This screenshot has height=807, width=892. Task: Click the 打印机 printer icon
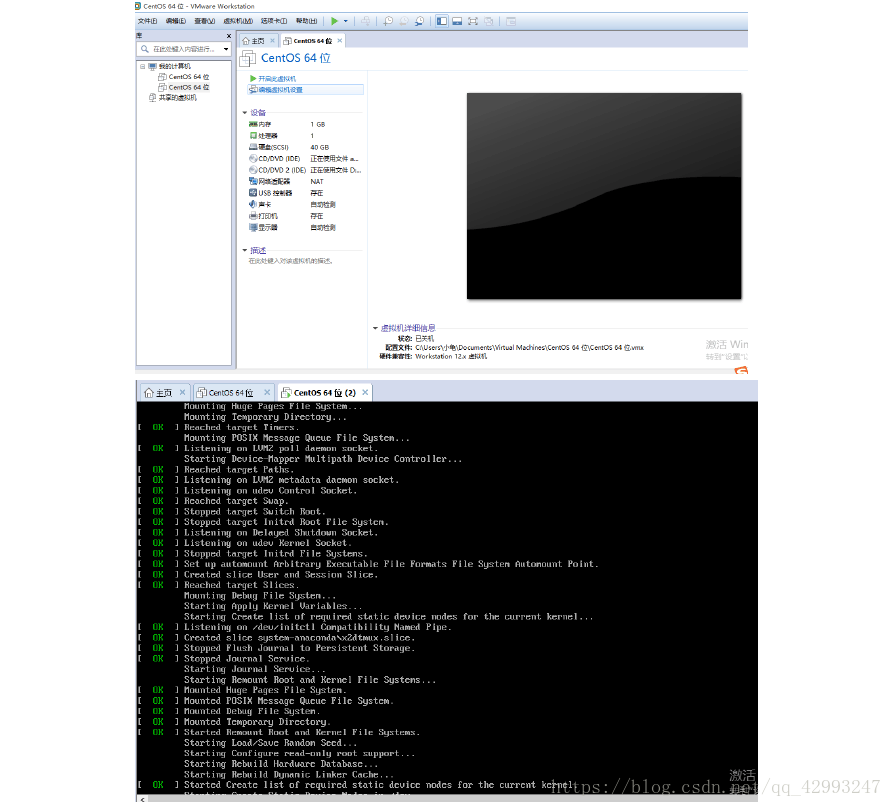click(x=253, y=216)
